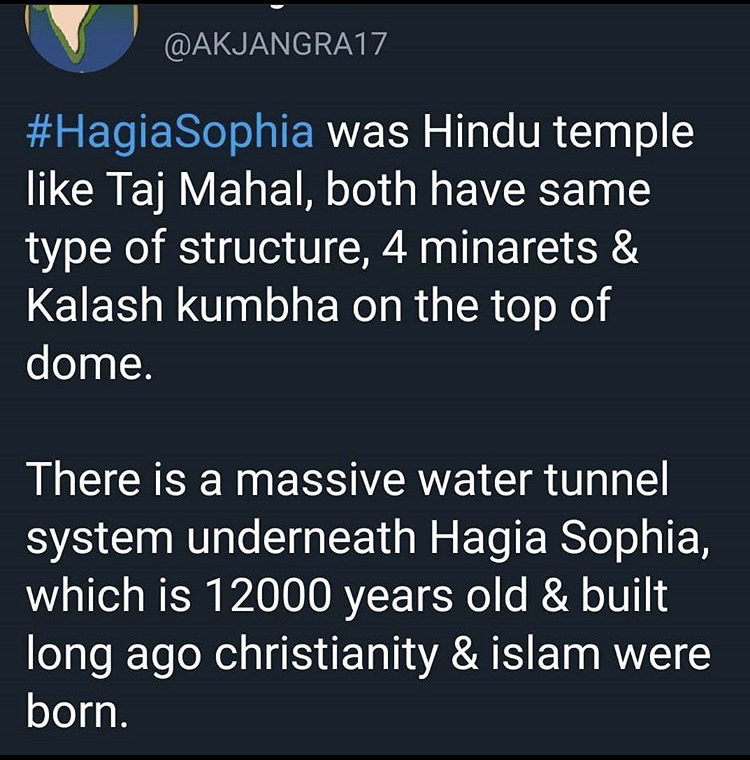Screen dimensions: 750x760
Task: Click the words 'was Hindu temple'
Action: pyautogui.click(x=511, y=132)
